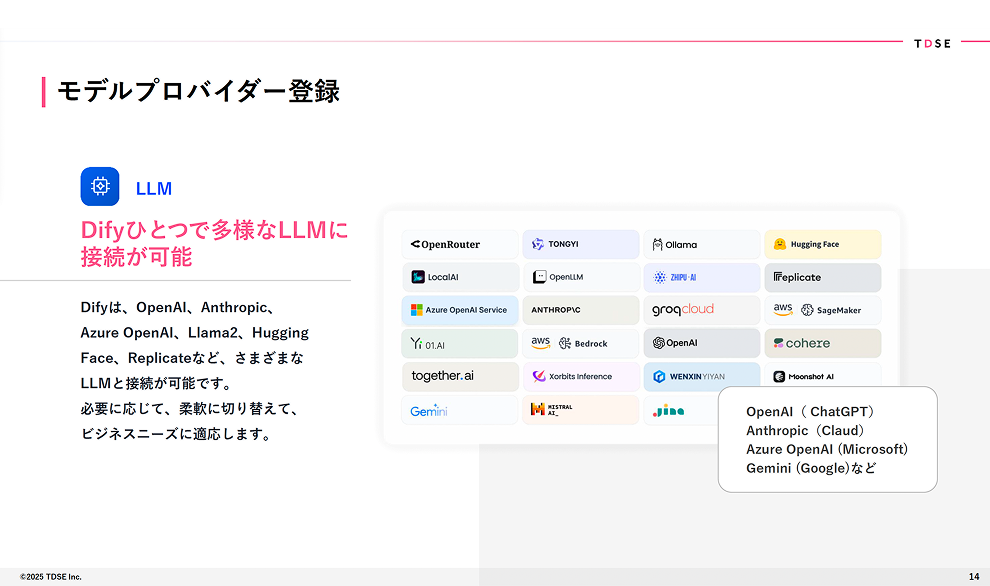The width and height of the screenshot is (990, 586).
Task: Select the AWS Bedrock provider card
Action: tap(580, 343)
